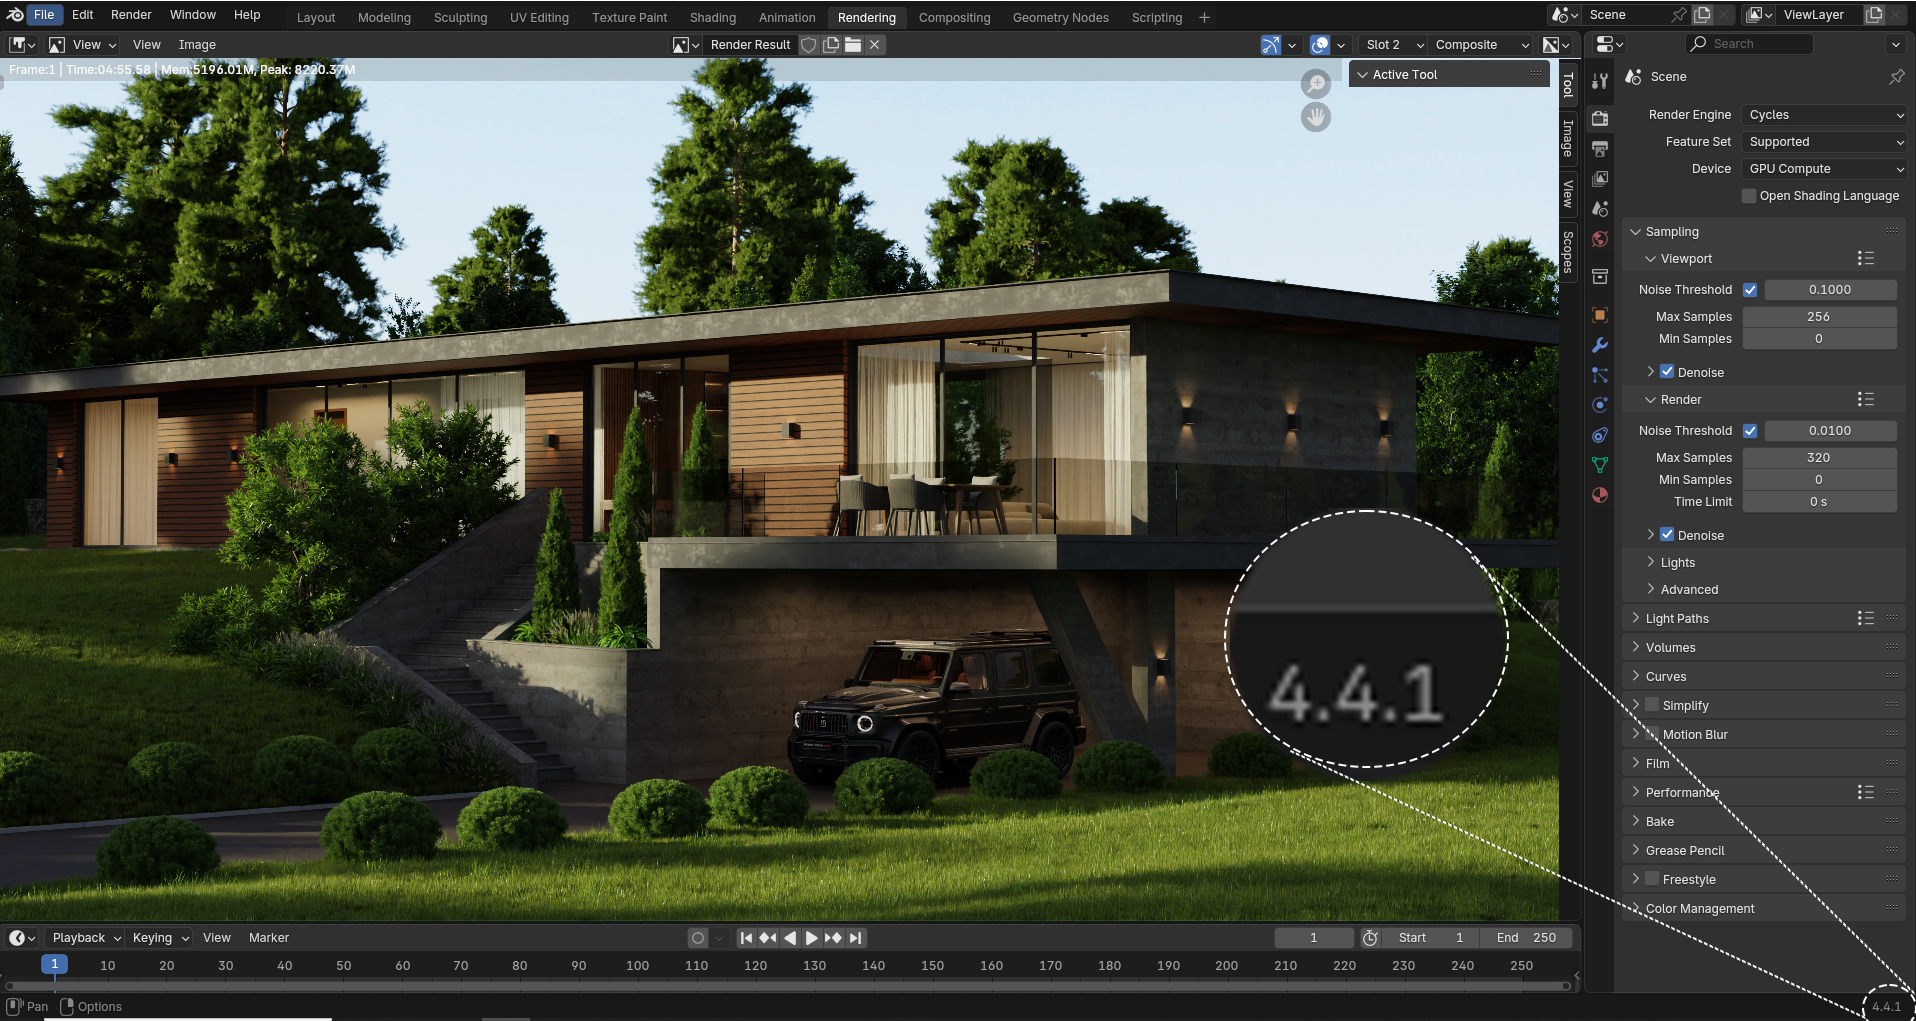Click the properties Search field
The image size is (1916, 1021).
click(x=1750, y=44)
